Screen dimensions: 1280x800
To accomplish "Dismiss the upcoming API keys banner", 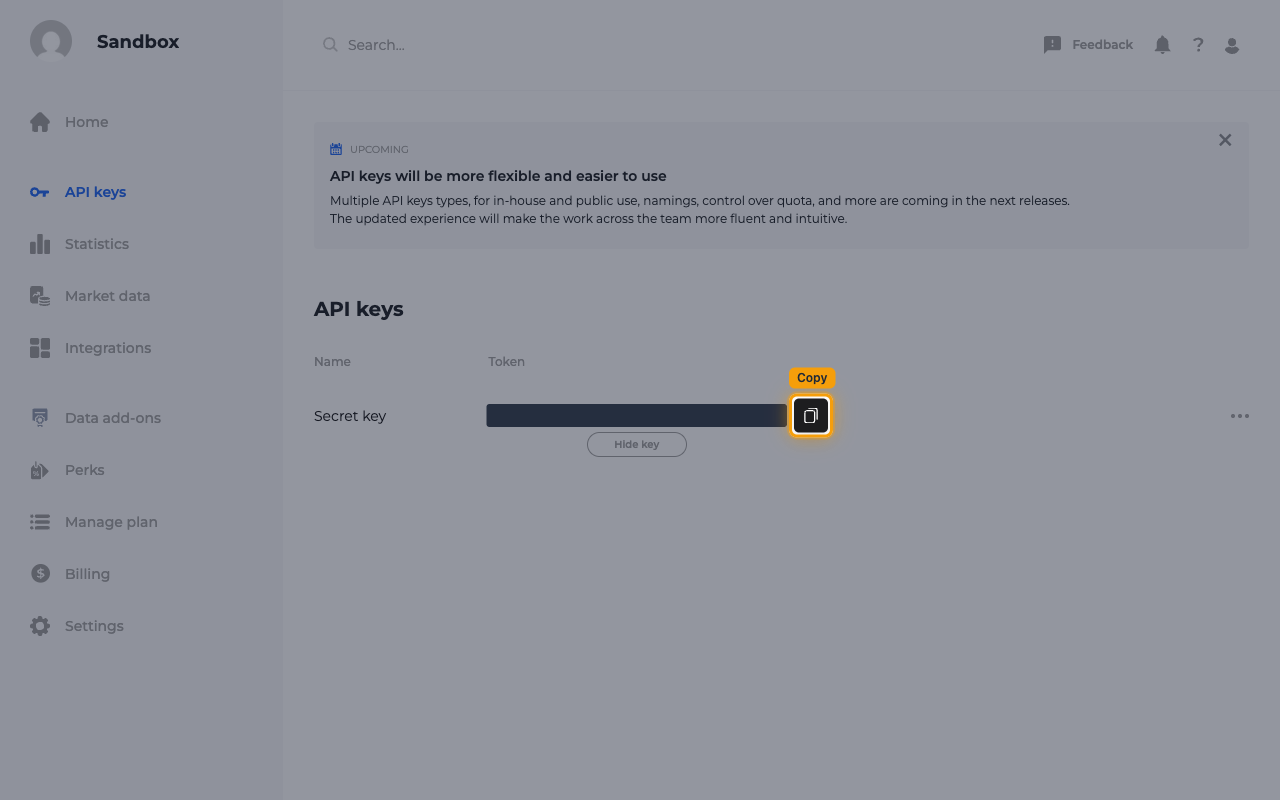I will pos(1225,140).
